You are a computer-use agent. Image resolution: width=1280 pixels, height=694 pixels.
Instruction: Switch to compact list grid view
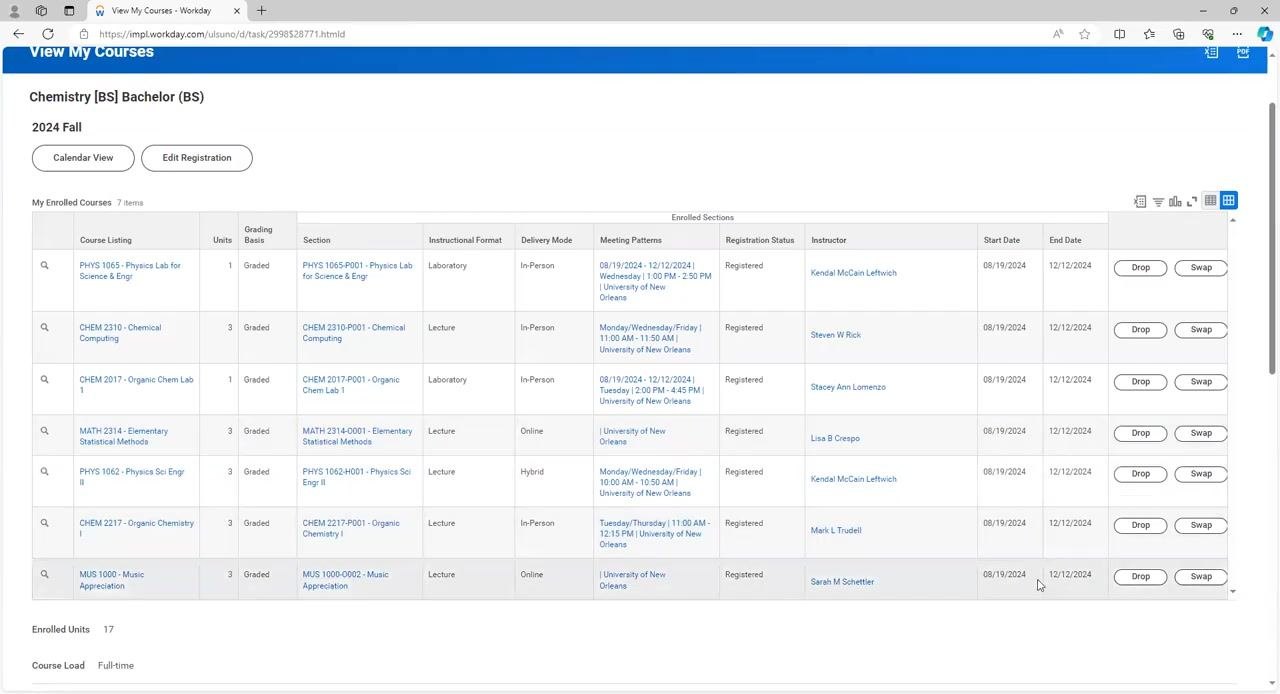tap(1210, 200)
